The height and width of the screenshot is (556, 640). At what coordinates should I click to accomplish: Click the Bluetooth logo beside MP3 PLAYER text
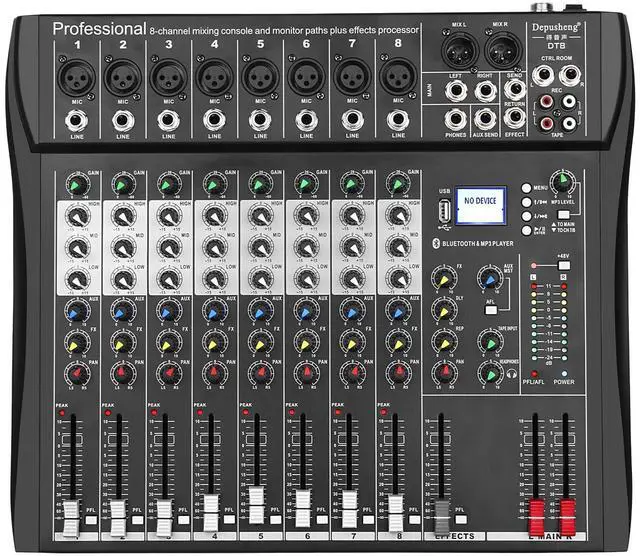435,243
